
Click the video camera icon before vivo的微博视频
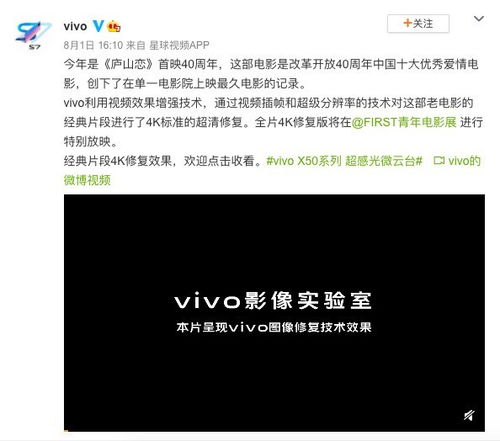(439, 161)
